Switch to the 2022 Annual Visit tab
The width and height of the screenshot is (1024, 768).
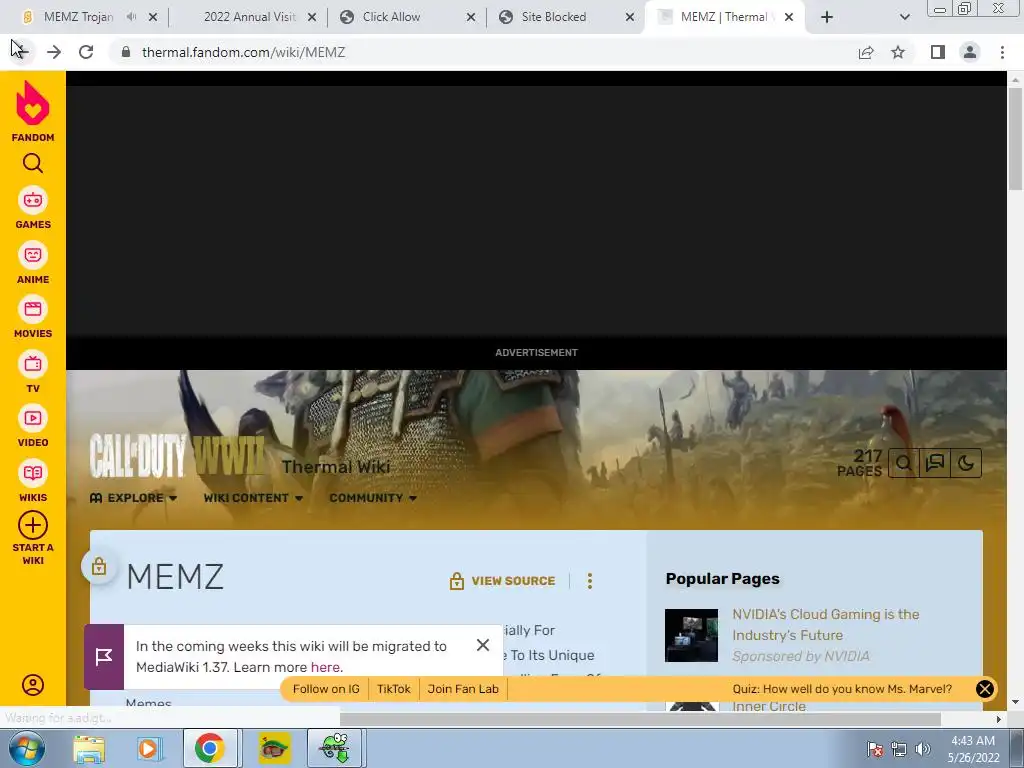(x=249, y=17)
